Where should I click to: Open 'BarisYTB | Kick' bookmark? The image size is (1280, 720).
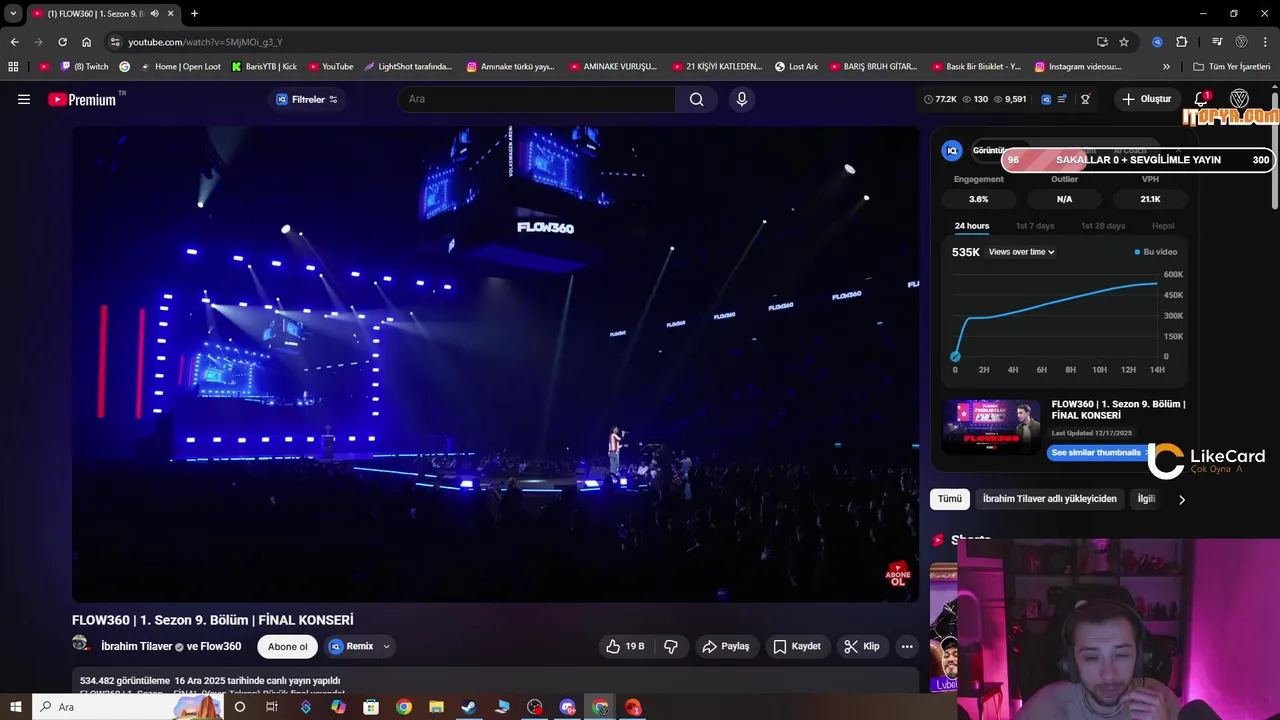264,67
